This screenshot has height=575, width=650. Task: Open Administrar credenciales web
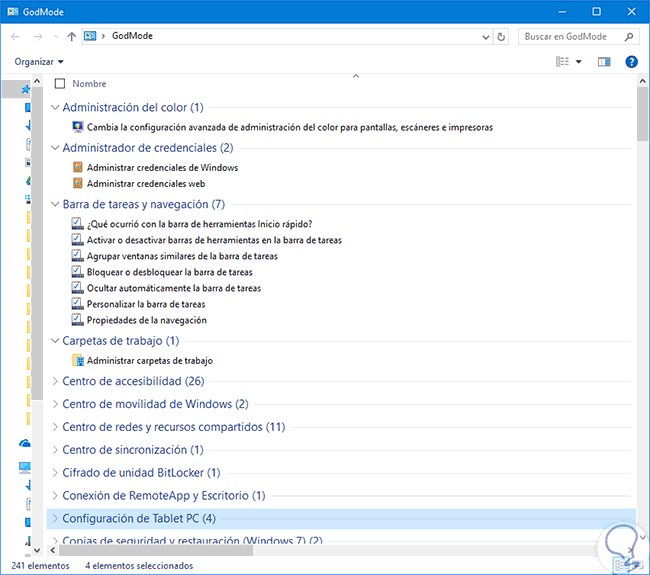pos(146,184)
